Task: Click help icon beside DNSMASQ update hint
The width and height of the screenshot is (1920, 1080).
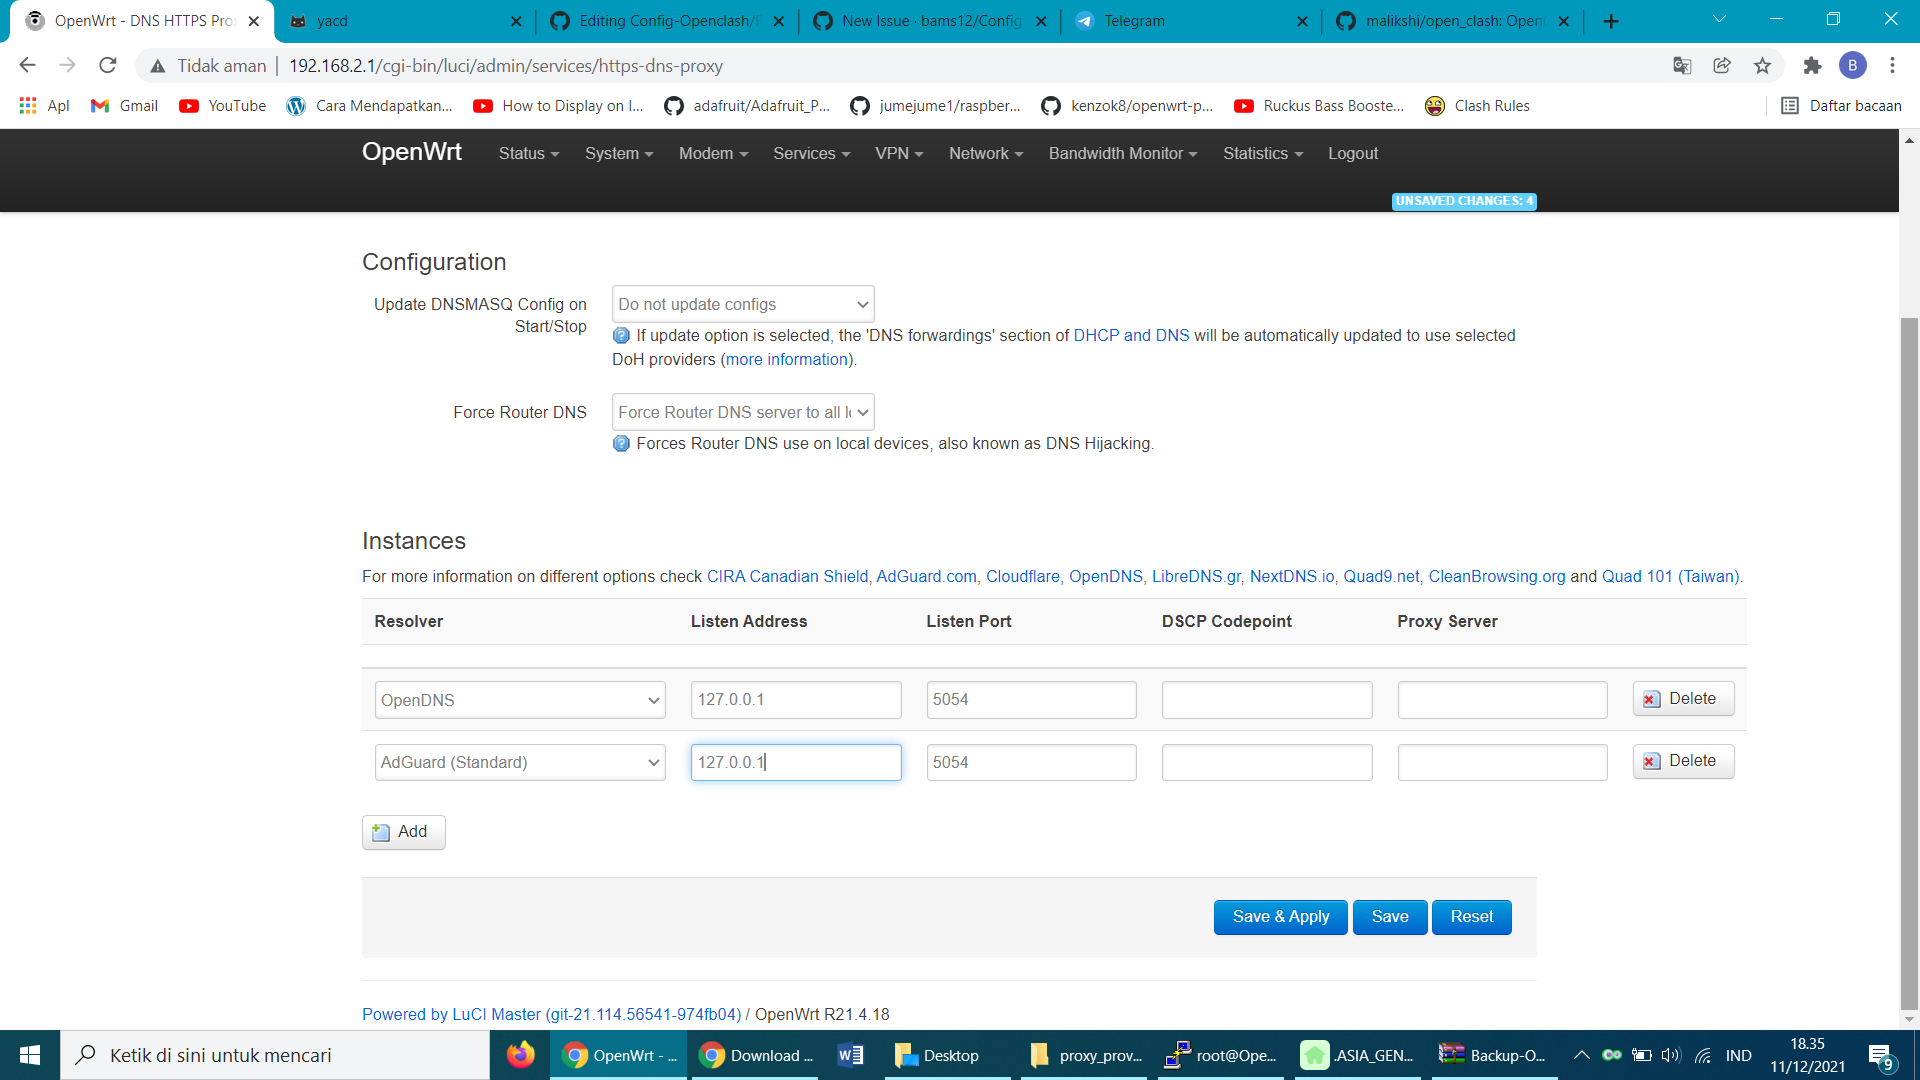Action: click(621, 336)
